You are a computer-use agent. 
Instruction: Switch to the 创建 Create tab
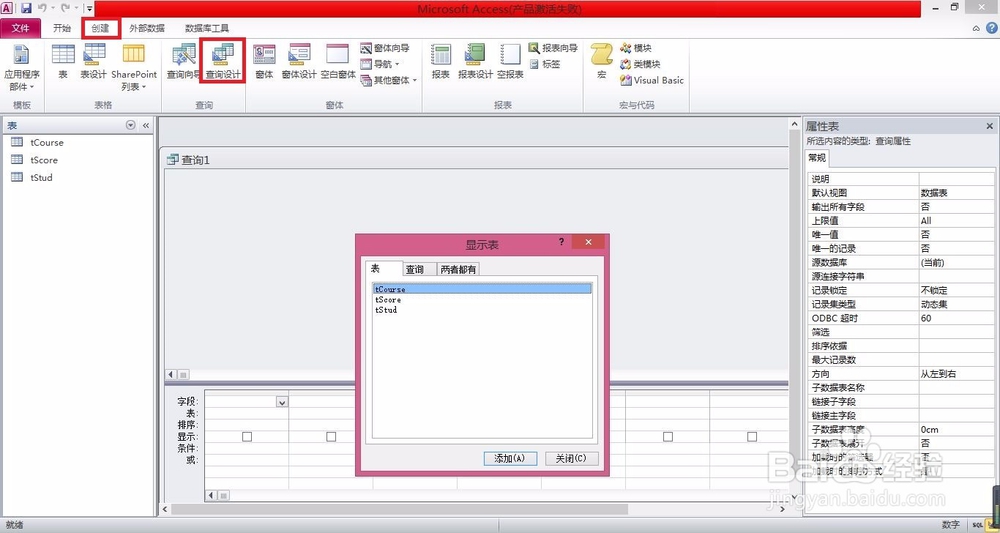100,28
